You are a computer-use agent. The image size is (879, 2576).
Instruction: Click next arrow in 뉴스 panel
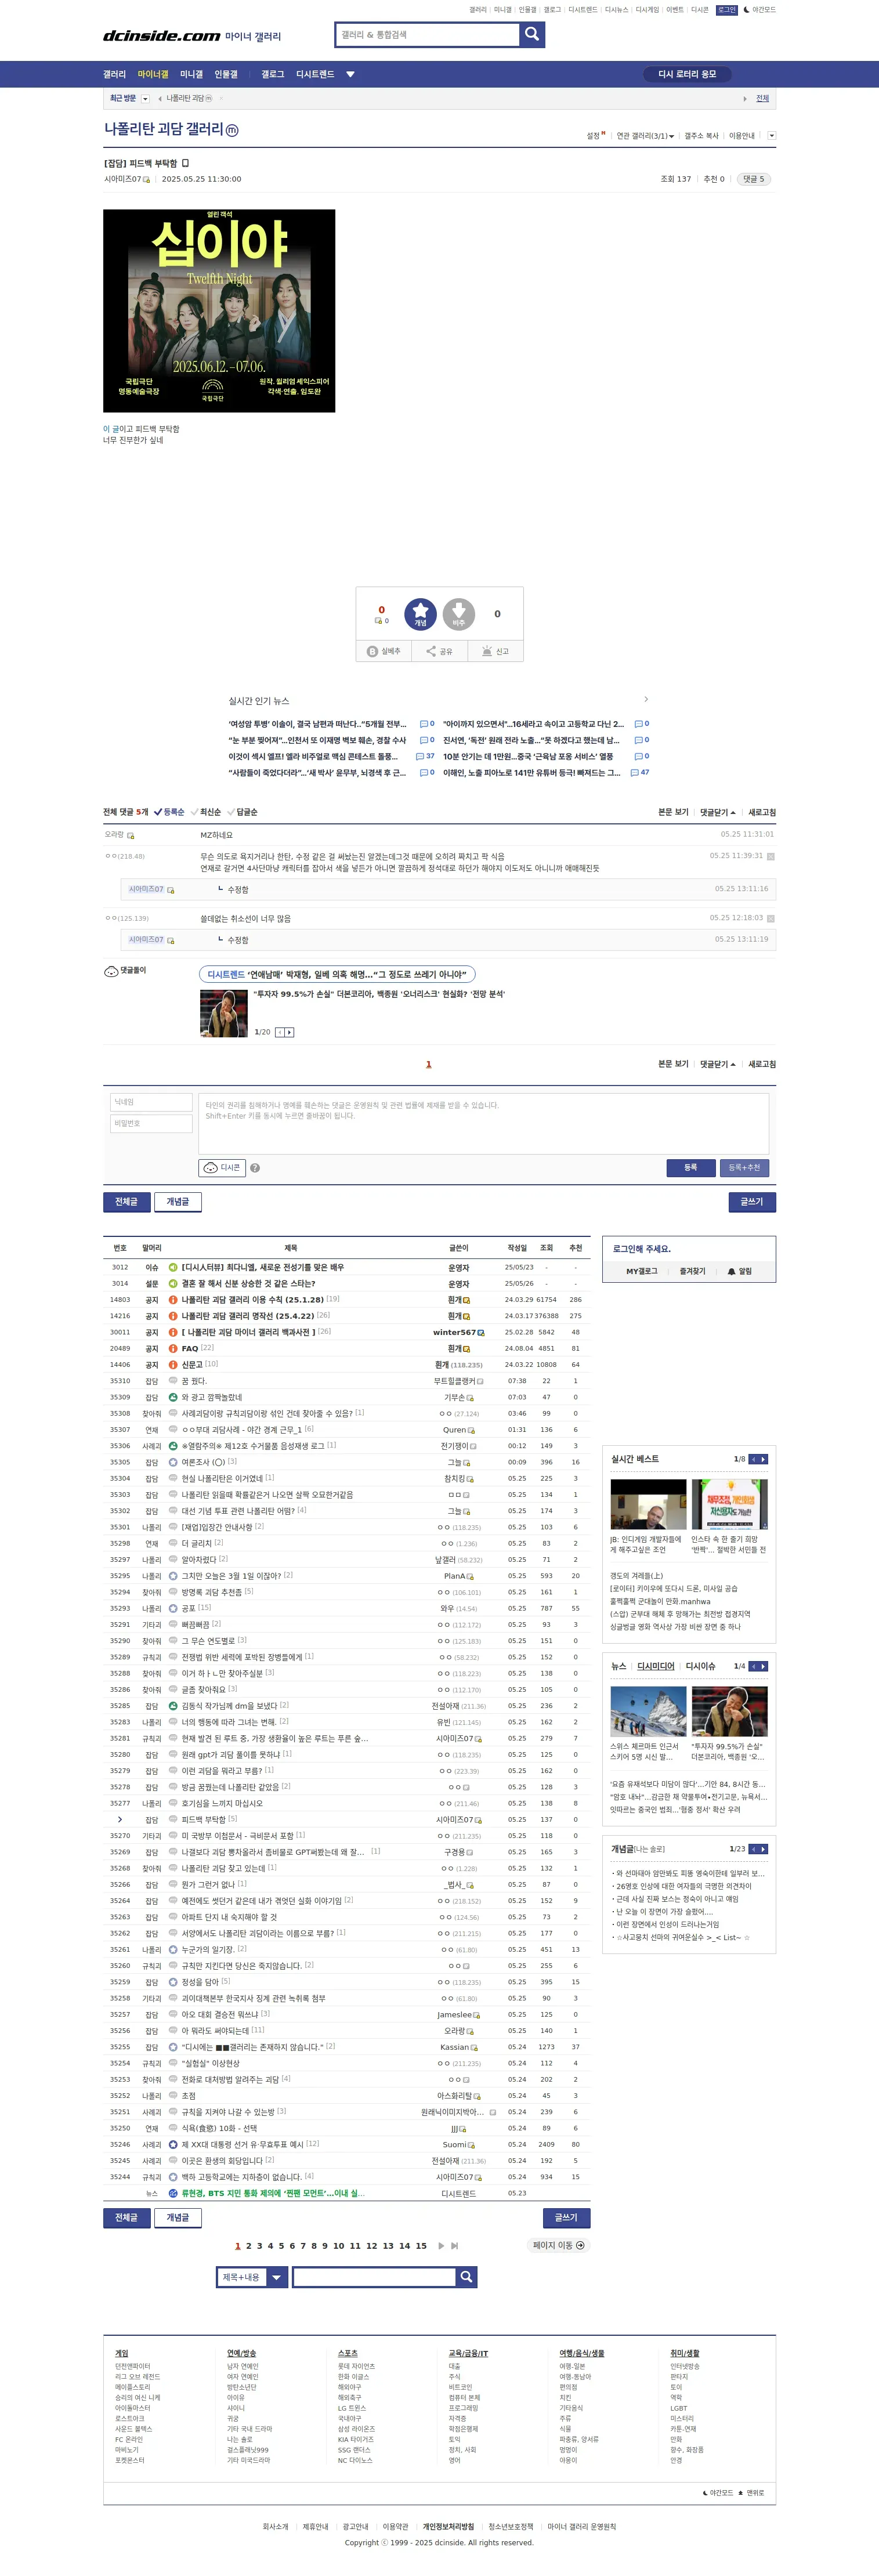764,1666
